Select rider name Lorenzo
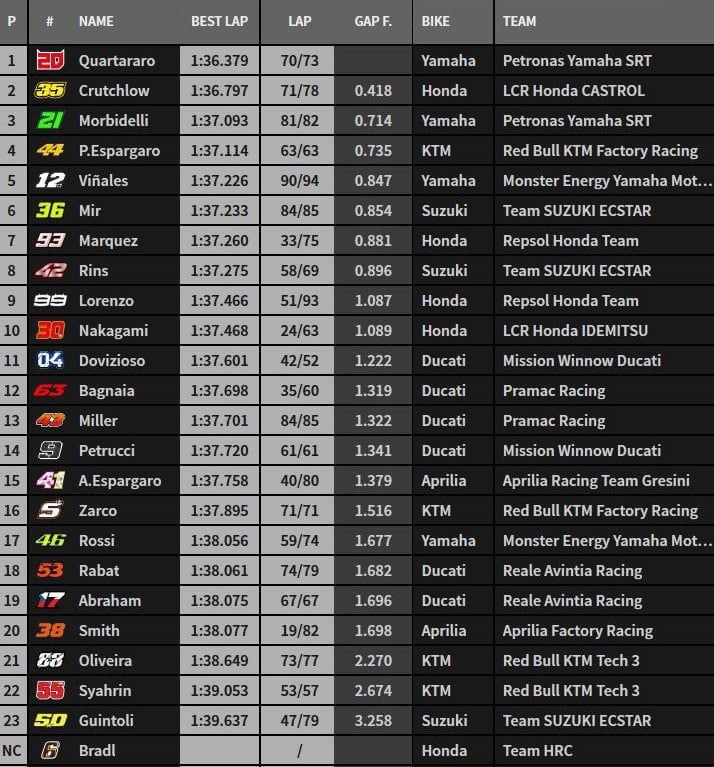The image size is (714, 767). 106,301
